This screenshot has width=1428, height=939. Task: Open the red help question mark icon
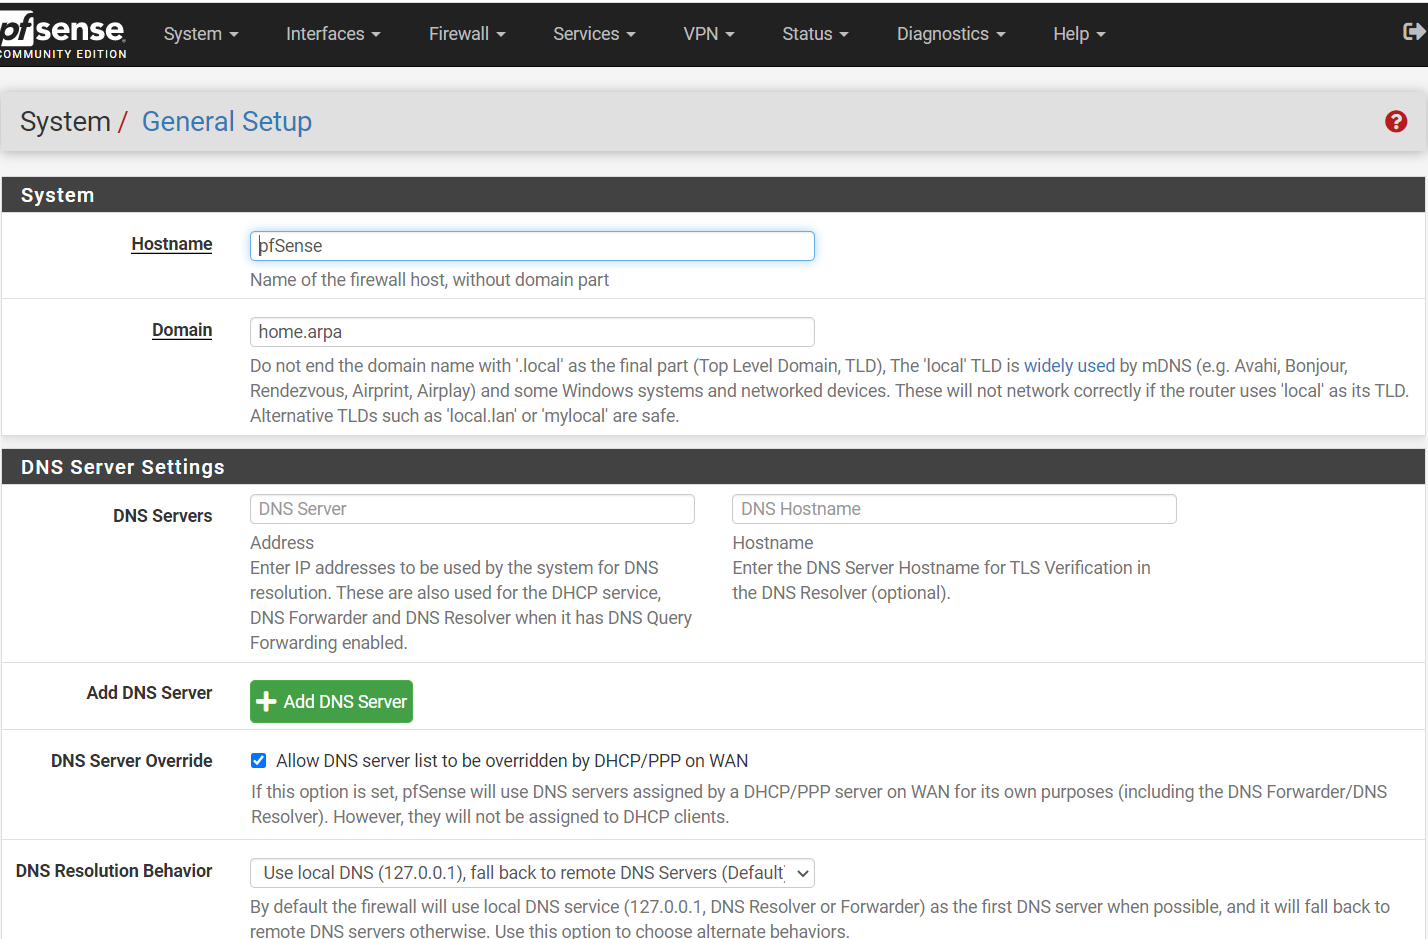coord(1396,122)
